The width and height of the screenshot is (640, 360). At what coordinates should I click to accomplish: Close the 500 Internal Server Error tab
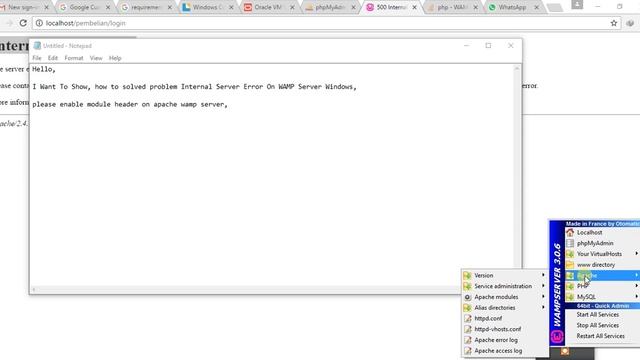coord(414,7)
